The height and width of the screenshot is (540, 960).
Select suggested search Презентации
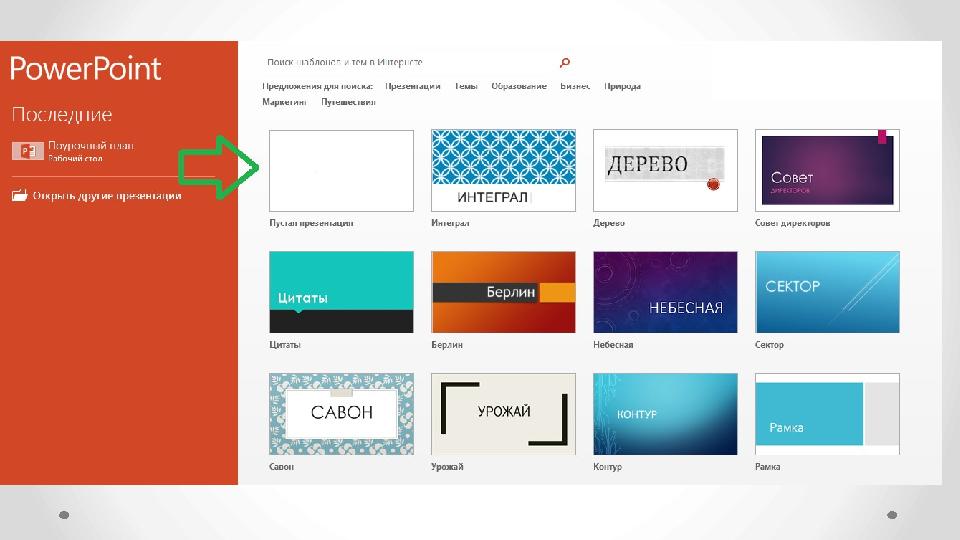tap(413, 86)
